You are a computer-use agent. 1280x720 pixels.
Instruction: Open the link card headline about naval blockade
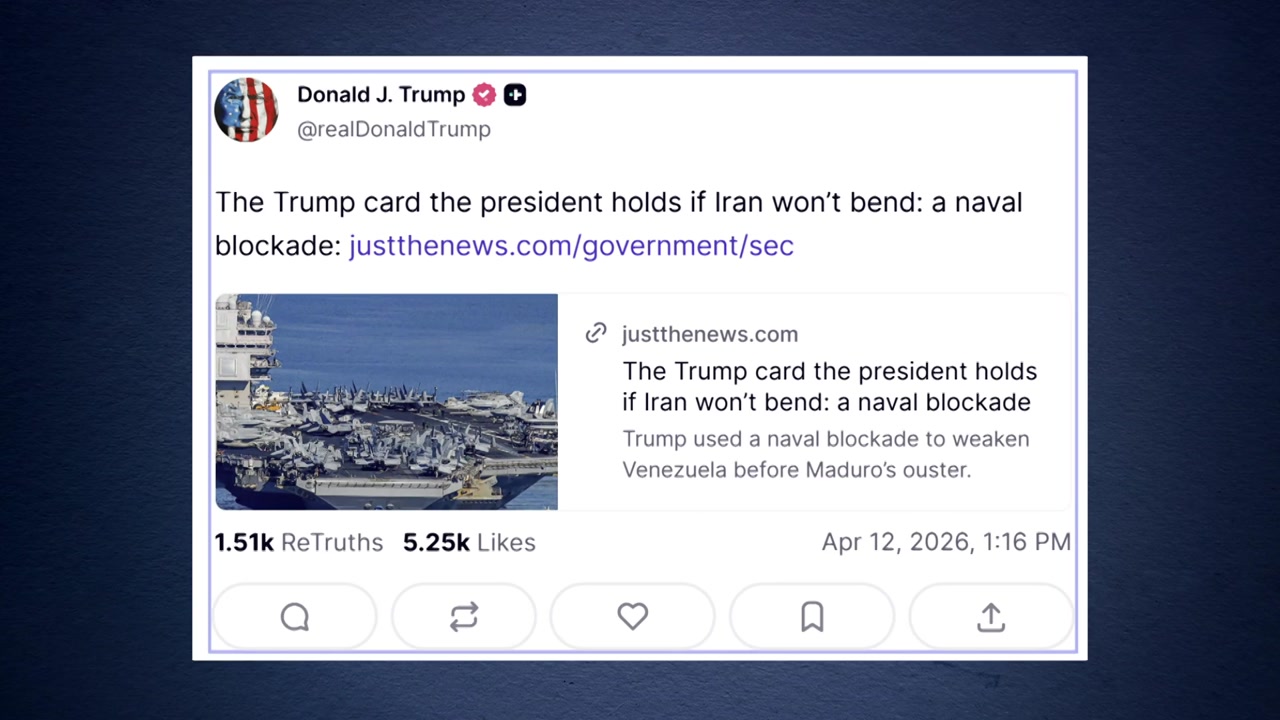click(x=829, y=387)
